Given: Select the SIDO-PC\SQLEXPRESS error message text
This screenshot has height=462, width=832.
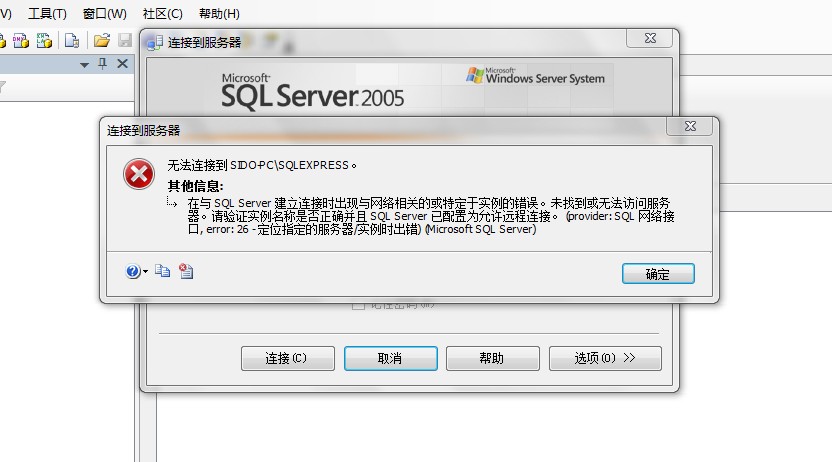Looking at the screenshot, I should (262, 165).
